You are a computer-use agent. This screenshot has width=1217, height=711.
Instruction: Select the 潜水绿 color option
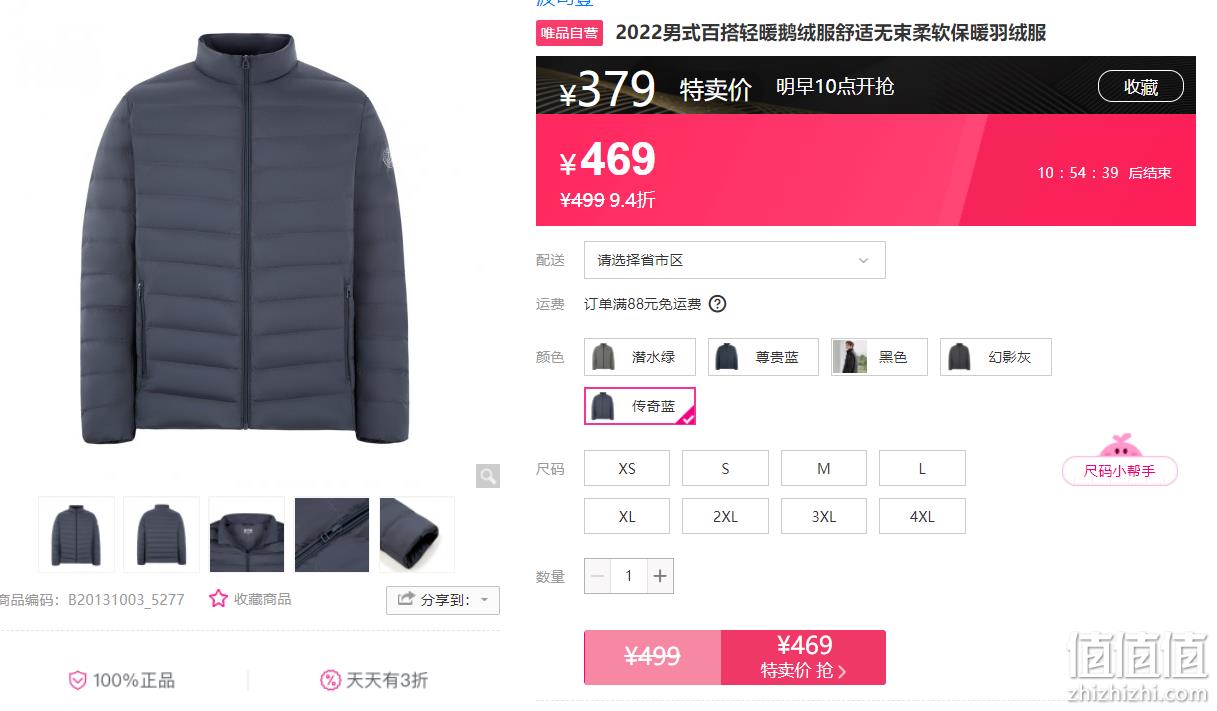tap(640, 357)
